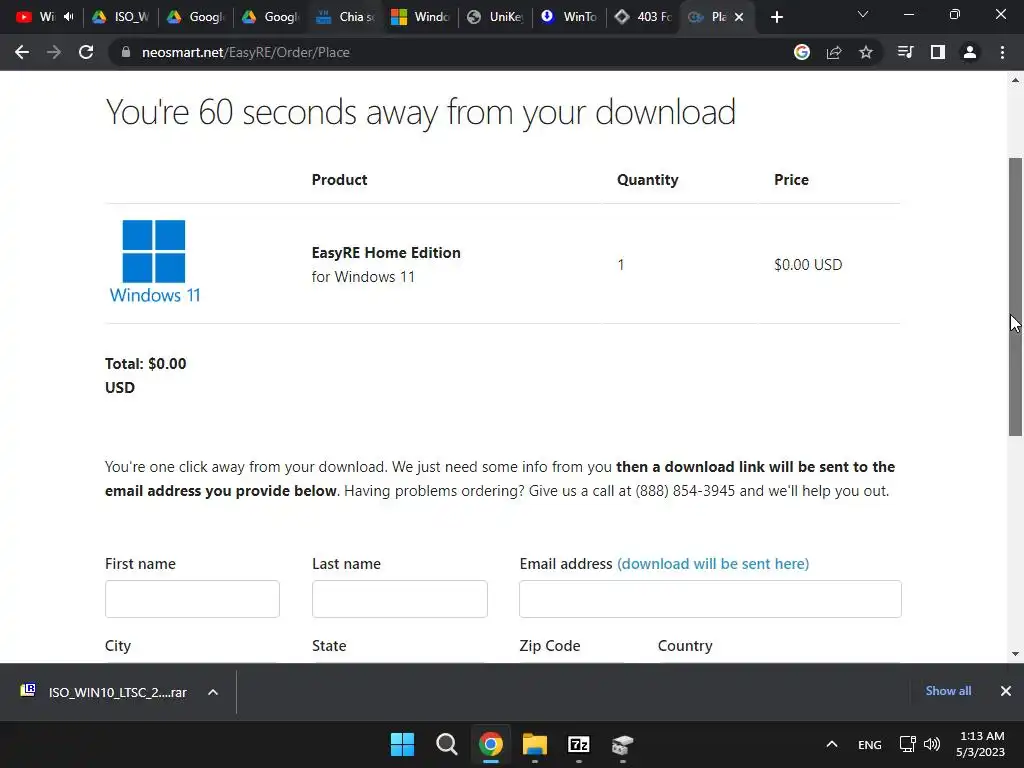Click the browser forward arrow
This screenshot has width=1024, height=768.
pyautogui.click(x=54, y=52)
